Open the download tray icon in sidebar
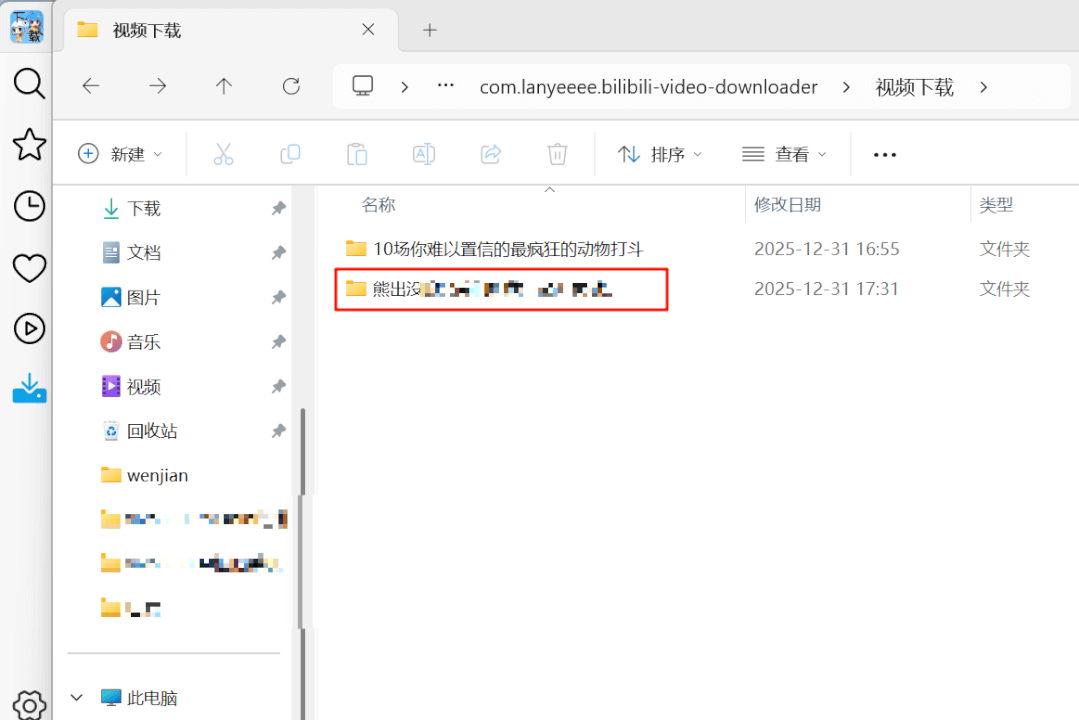Screen dimensions: 1079x720 28,389
